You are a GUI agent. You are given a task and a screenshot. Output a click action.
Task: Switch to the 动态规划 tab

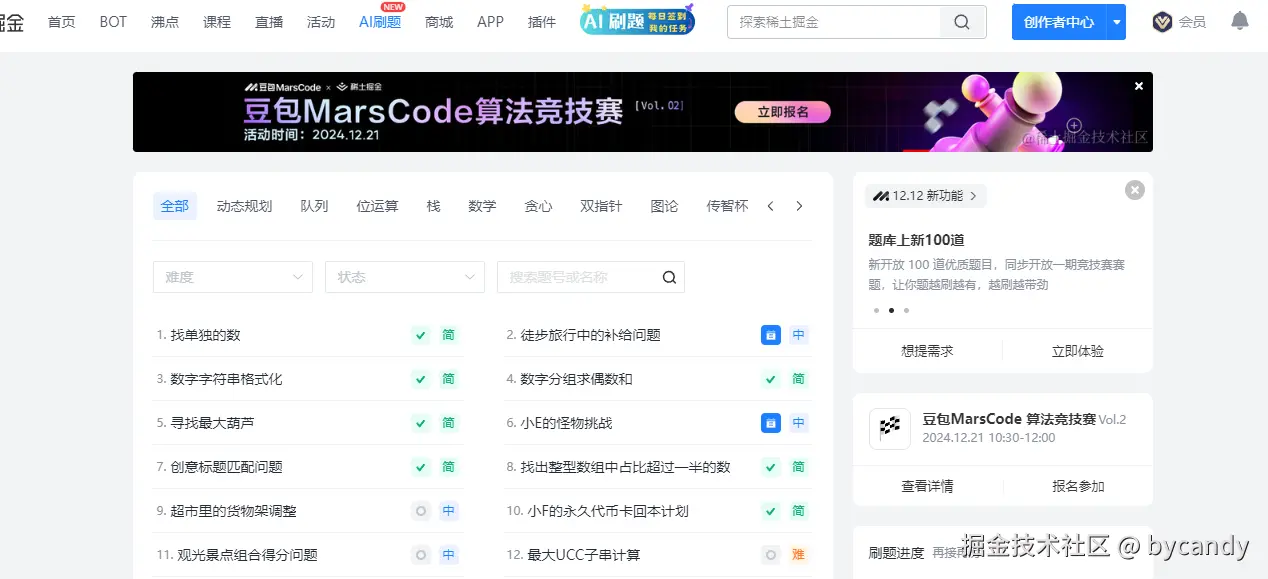pyautogui.click(x=244, y=206)
